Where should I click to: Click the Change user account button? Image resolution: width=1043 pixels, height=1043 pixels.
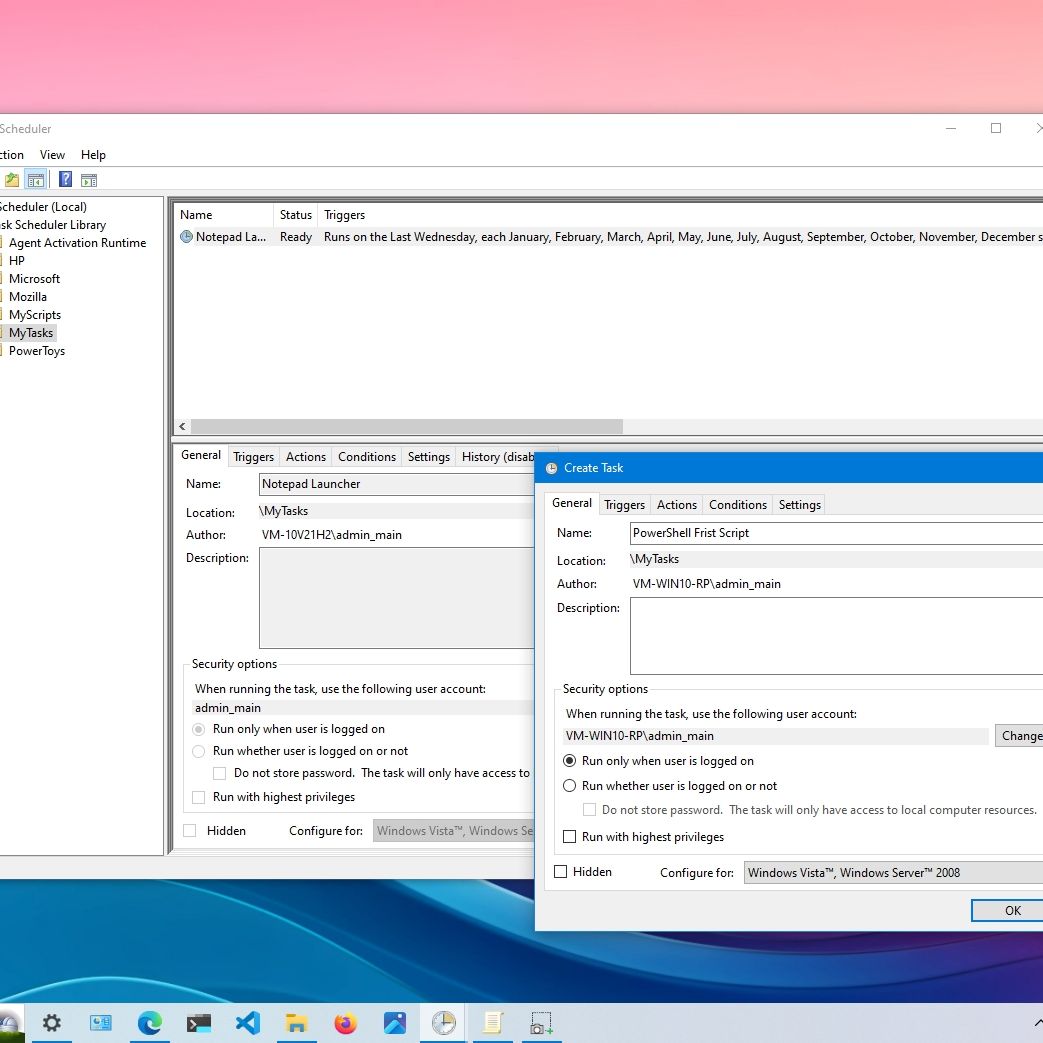(1020, 736)
